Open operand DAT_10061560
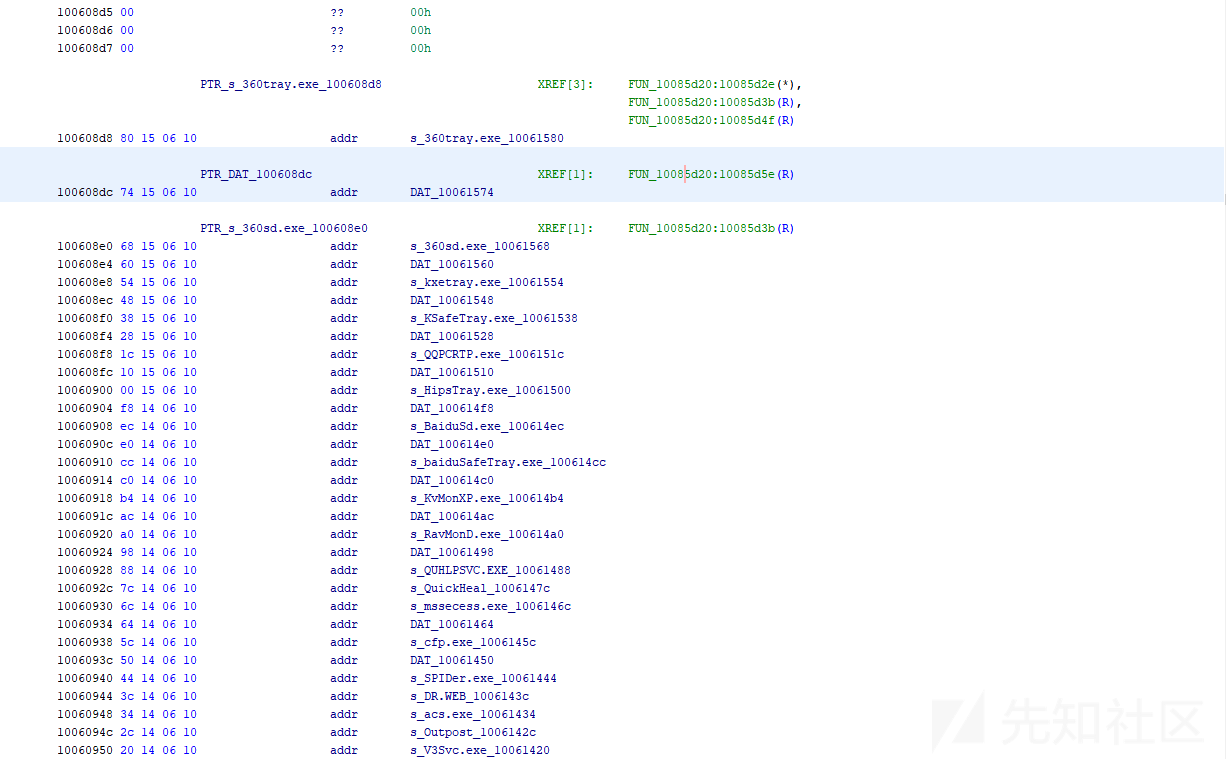 tap(452, 264)
